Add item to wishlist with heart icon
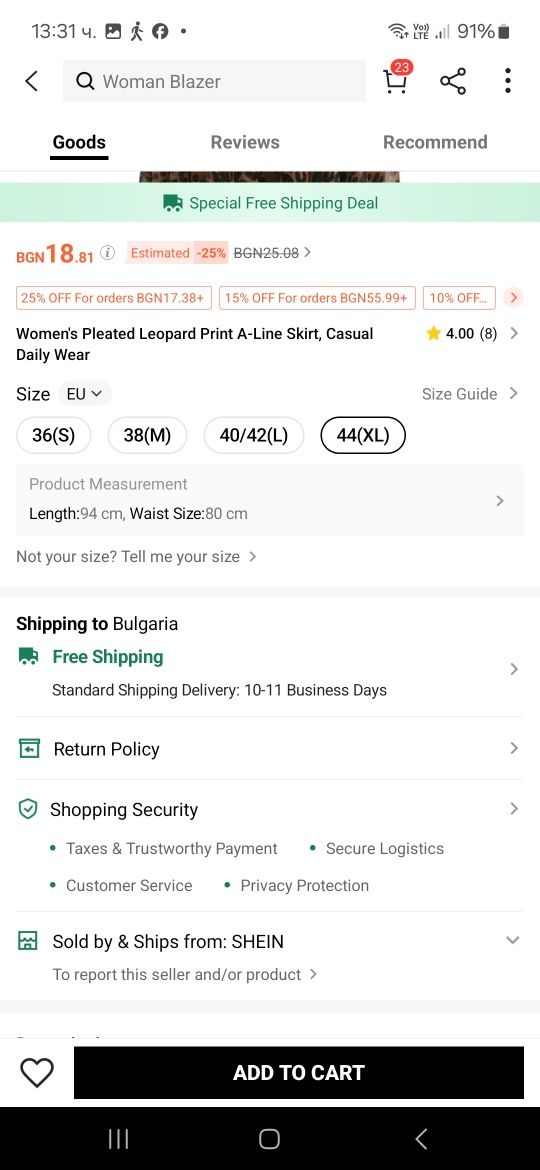This screenshot has height=1170, width=540. point(37,1073)
